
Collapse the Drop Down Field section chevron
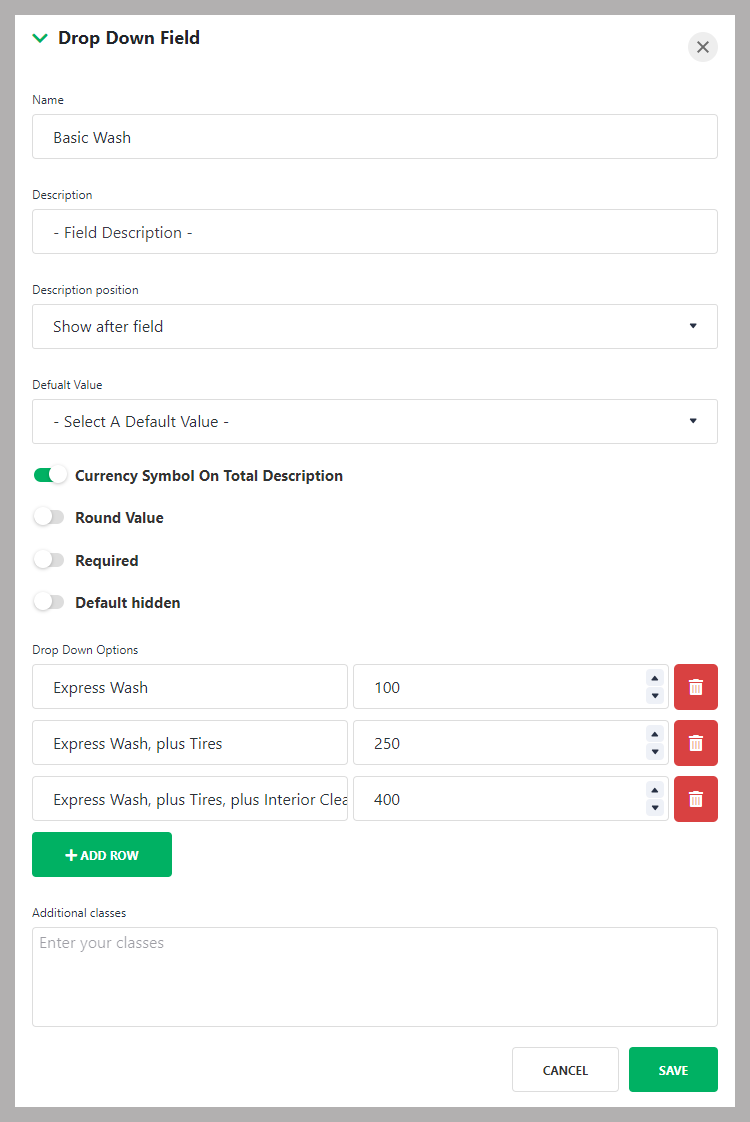point(40,38)
